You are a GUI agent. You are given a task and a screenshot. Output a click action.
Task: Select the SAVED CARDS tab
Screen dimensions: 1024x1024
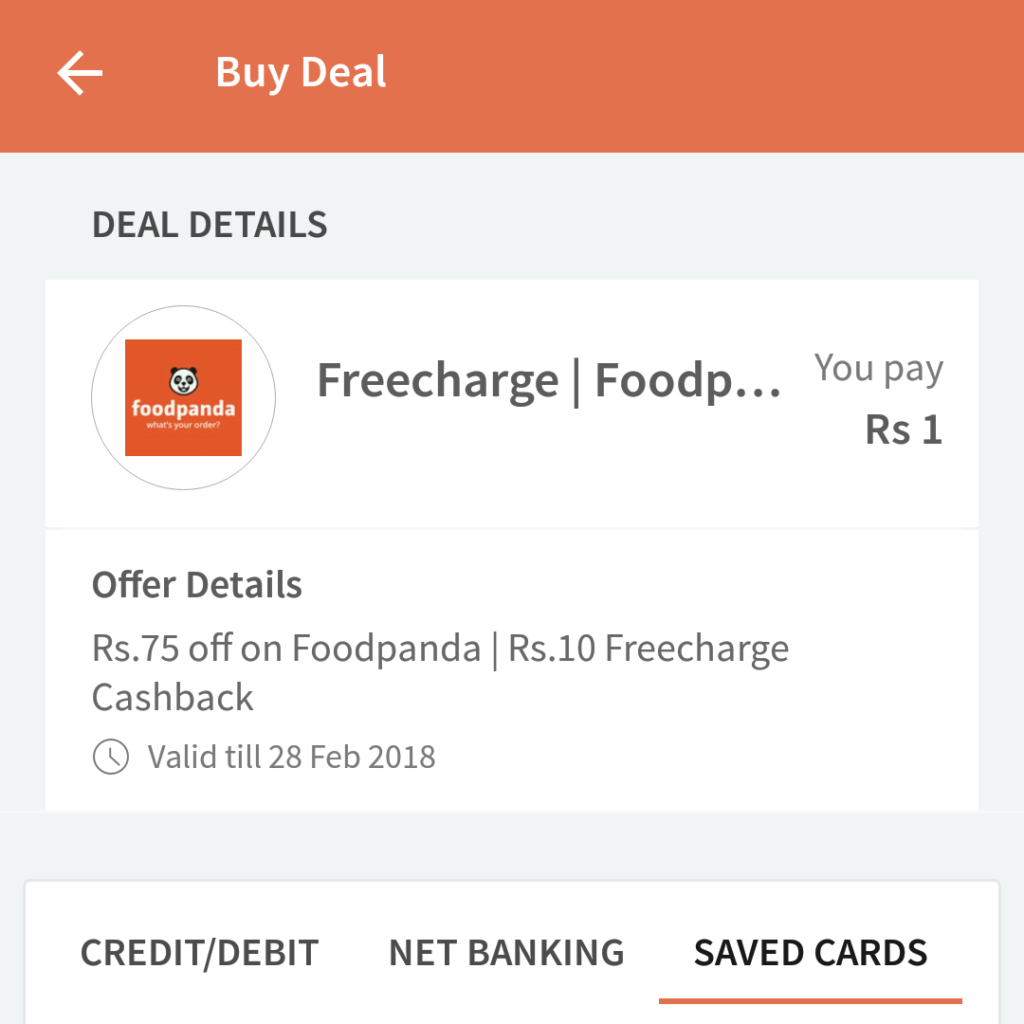tap(810, 953)
